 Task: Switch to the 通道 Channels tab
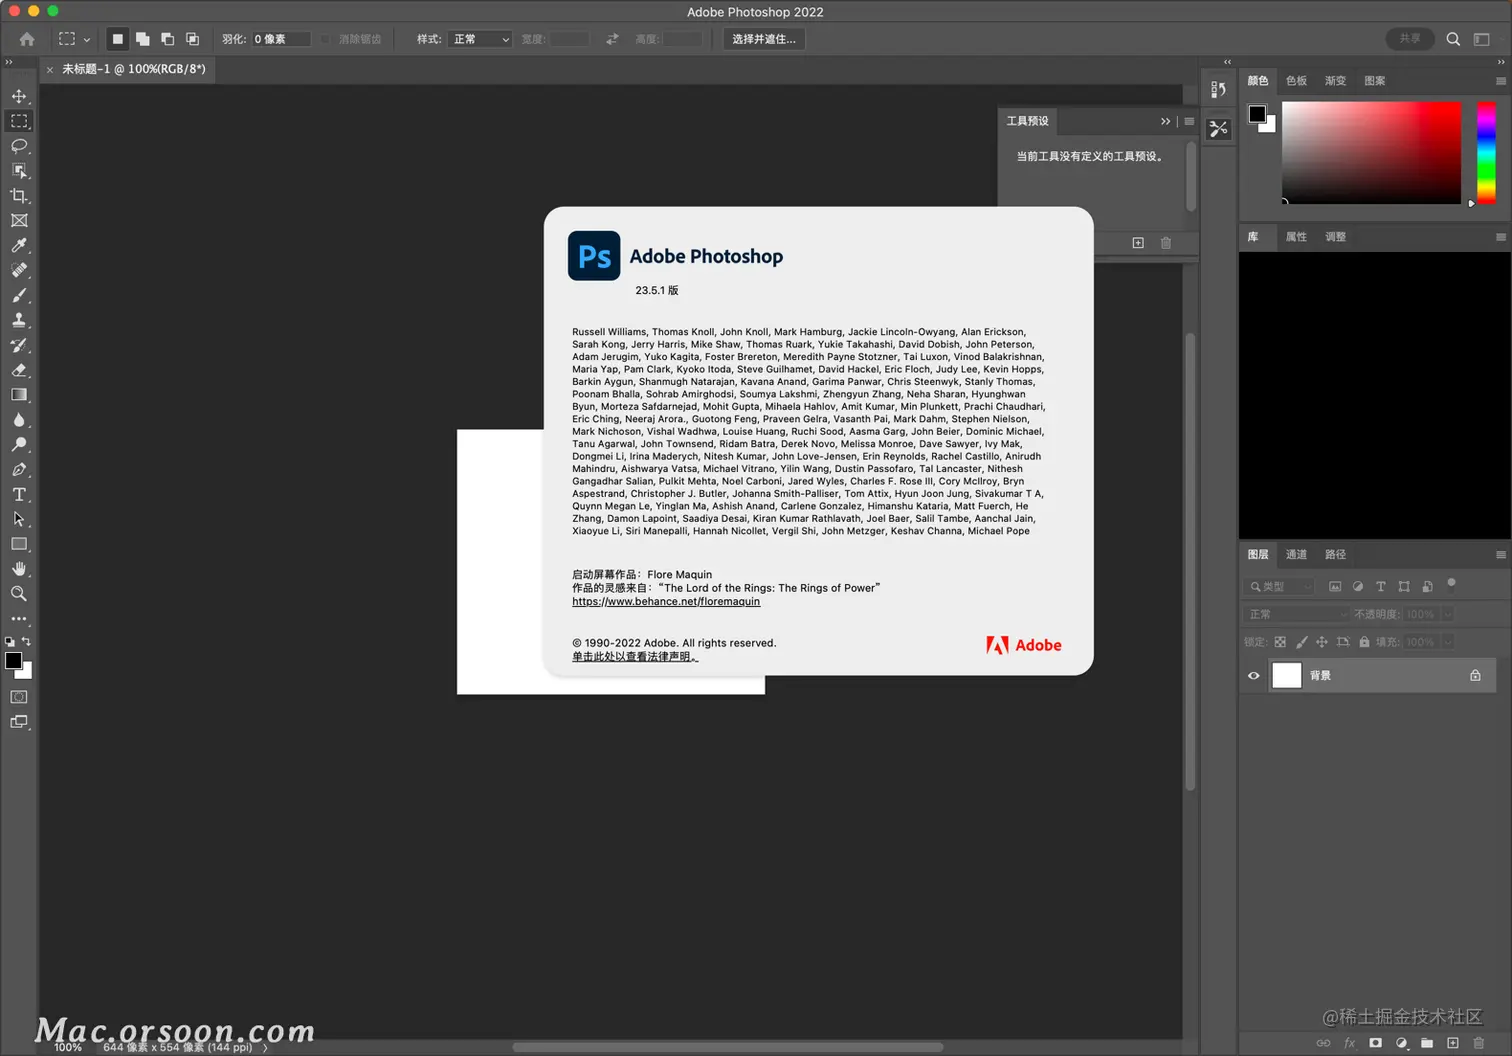click(1296, 555)
